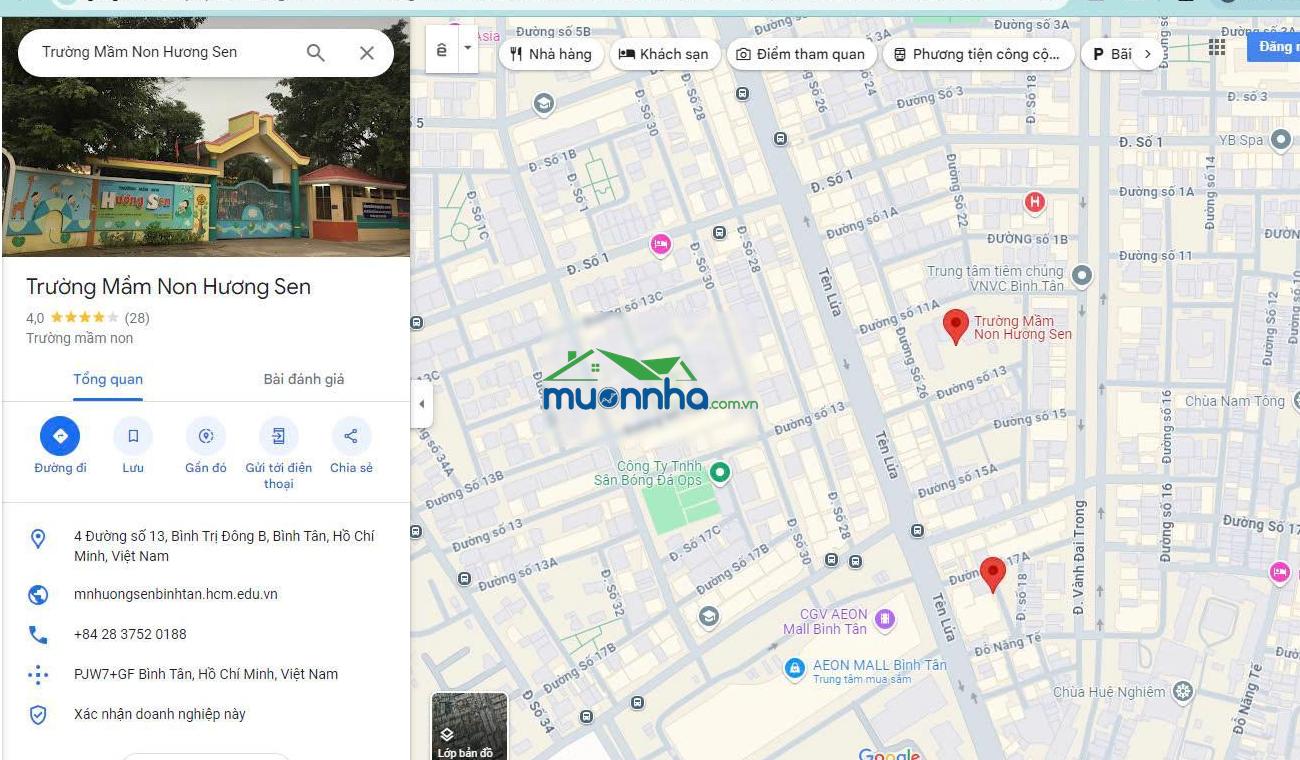The image size is (1300, 760).
Task: Click the AEON MALL Bình Tân shopping marker
Action: tap(794, 668)
